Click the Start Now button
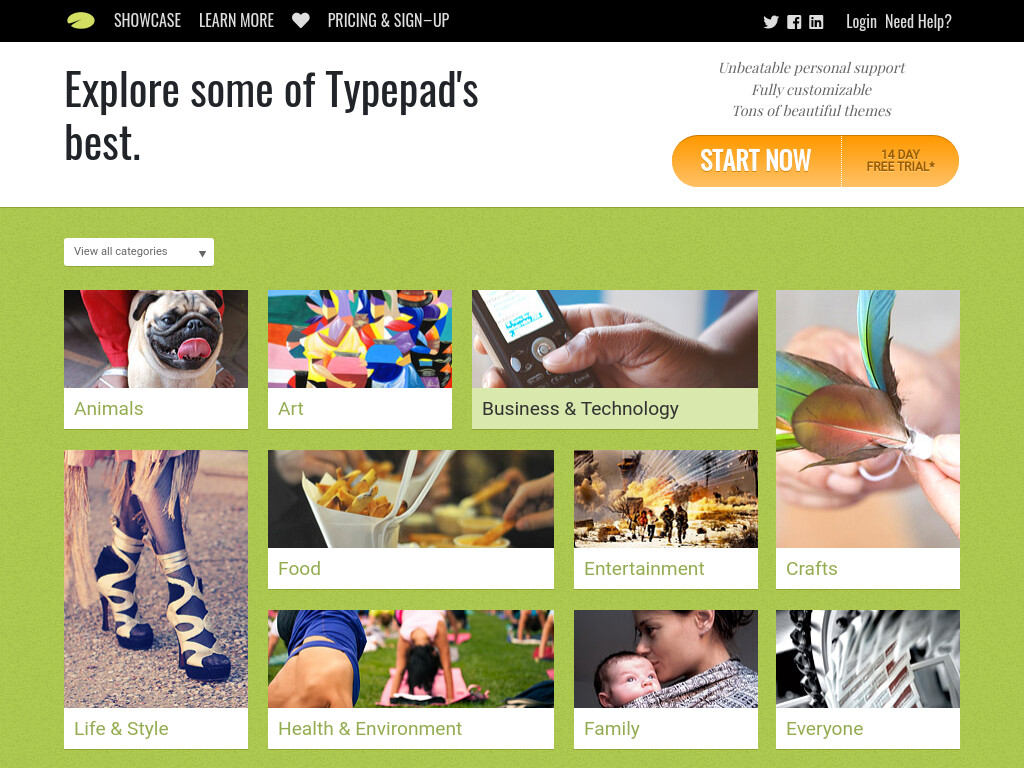Image resolution: width=1024 pixels, height=768 pixels. click(756, 161)
